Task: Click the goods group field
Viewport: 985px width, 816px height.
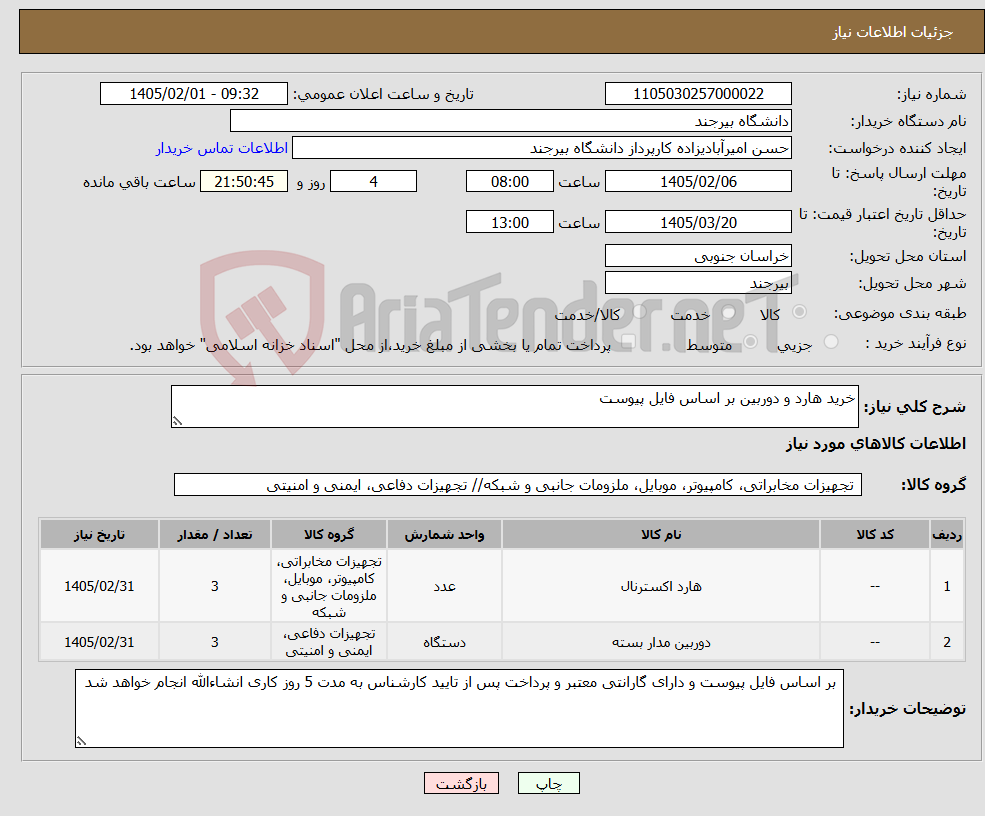Action: pos(518,484)
